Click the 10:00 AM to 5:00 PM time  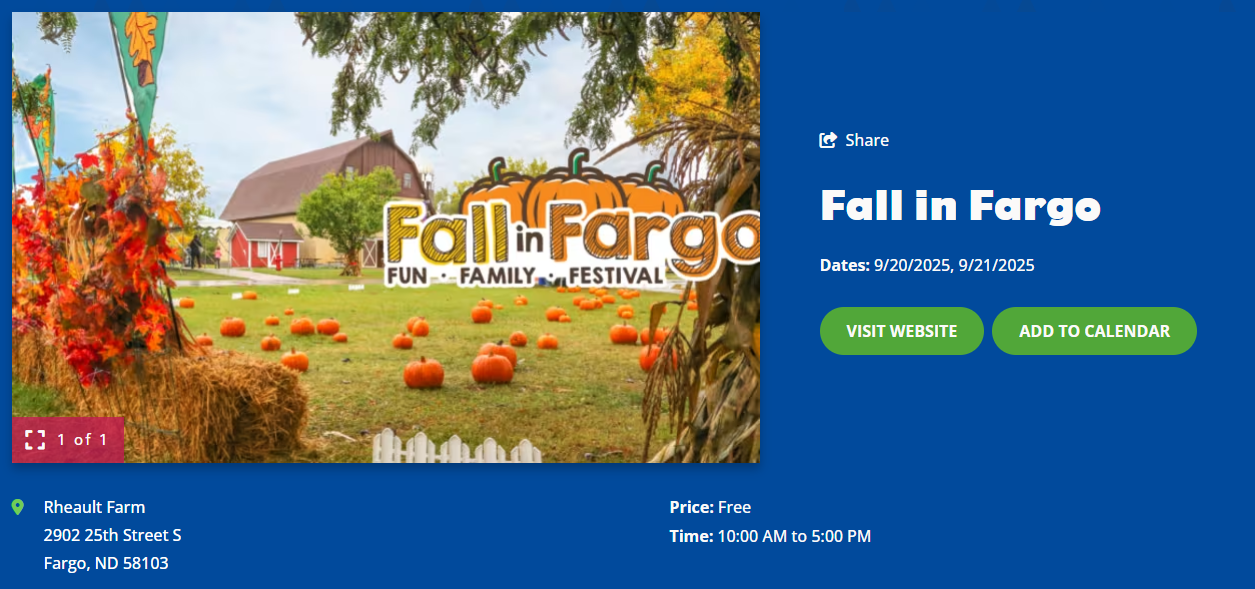coord(794,536)
